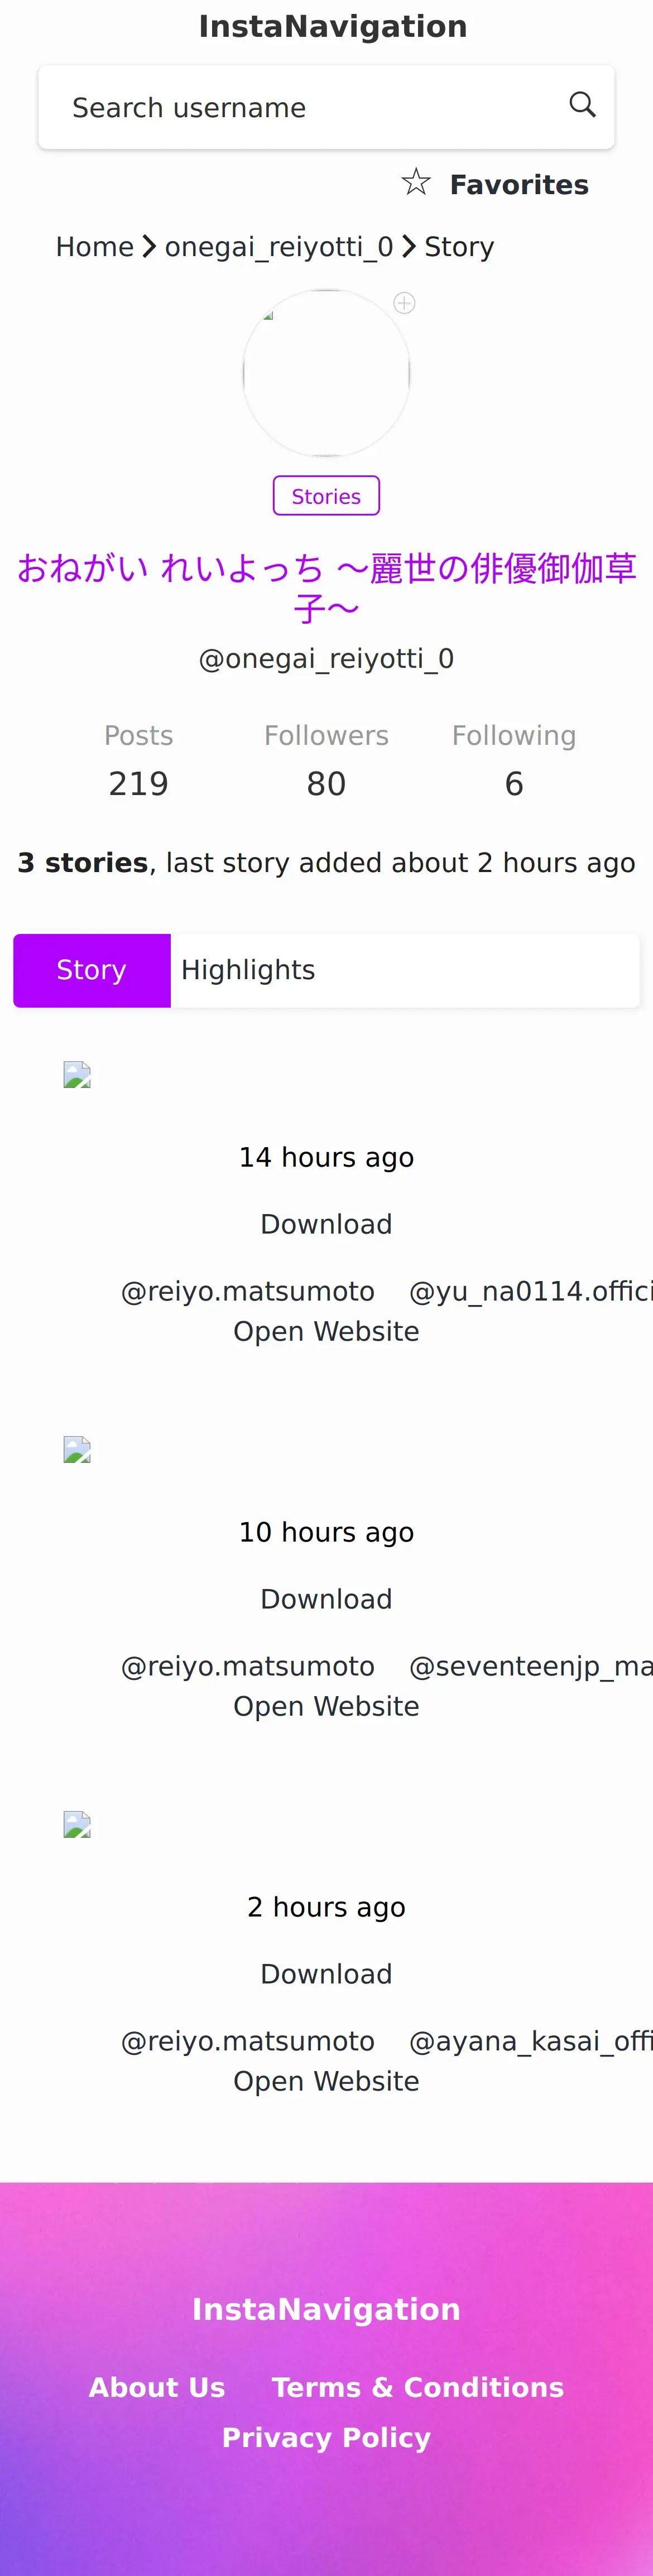Image resolution: width=653 pixels, height=2576 pixels.
Task: Open the Terms & Conditions footer link
Action: 418,2387
